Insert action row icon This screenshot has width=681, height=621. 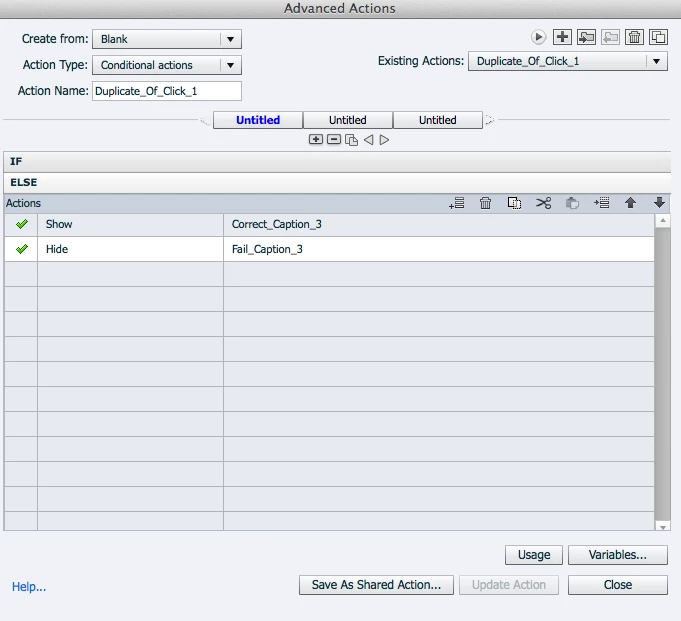602,203
